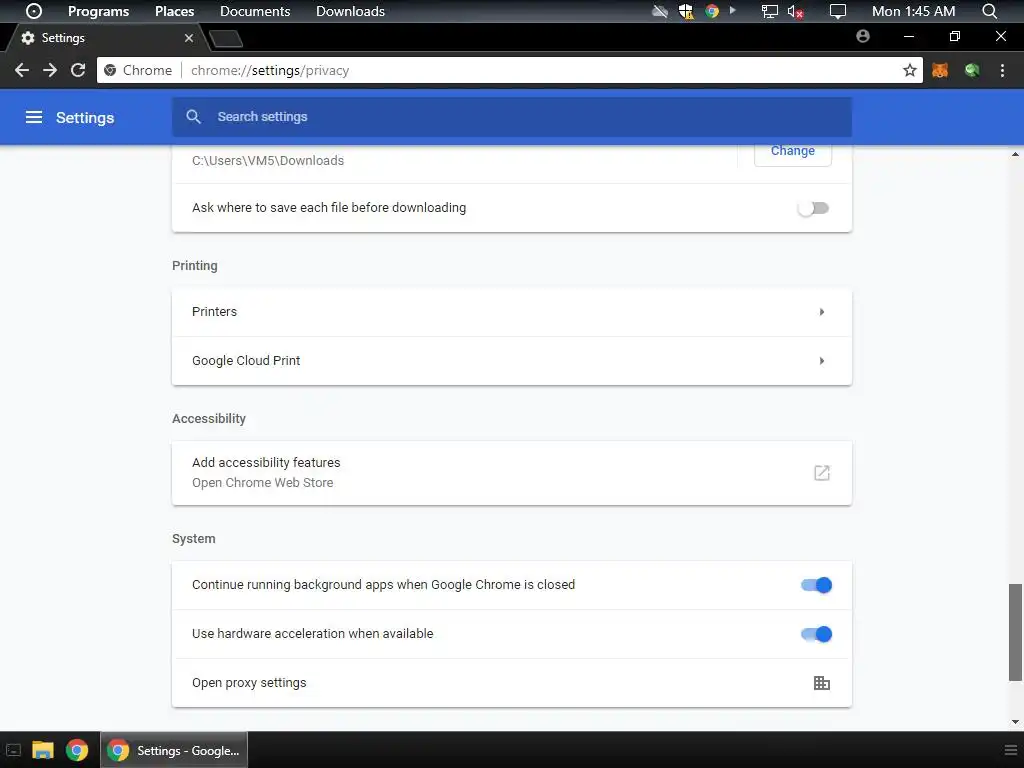Image resolution: width=1024 pixels, height=768 pixels.
Task: Open the network display tray icon
Action: pyautogui.click(x=770, y=11)
